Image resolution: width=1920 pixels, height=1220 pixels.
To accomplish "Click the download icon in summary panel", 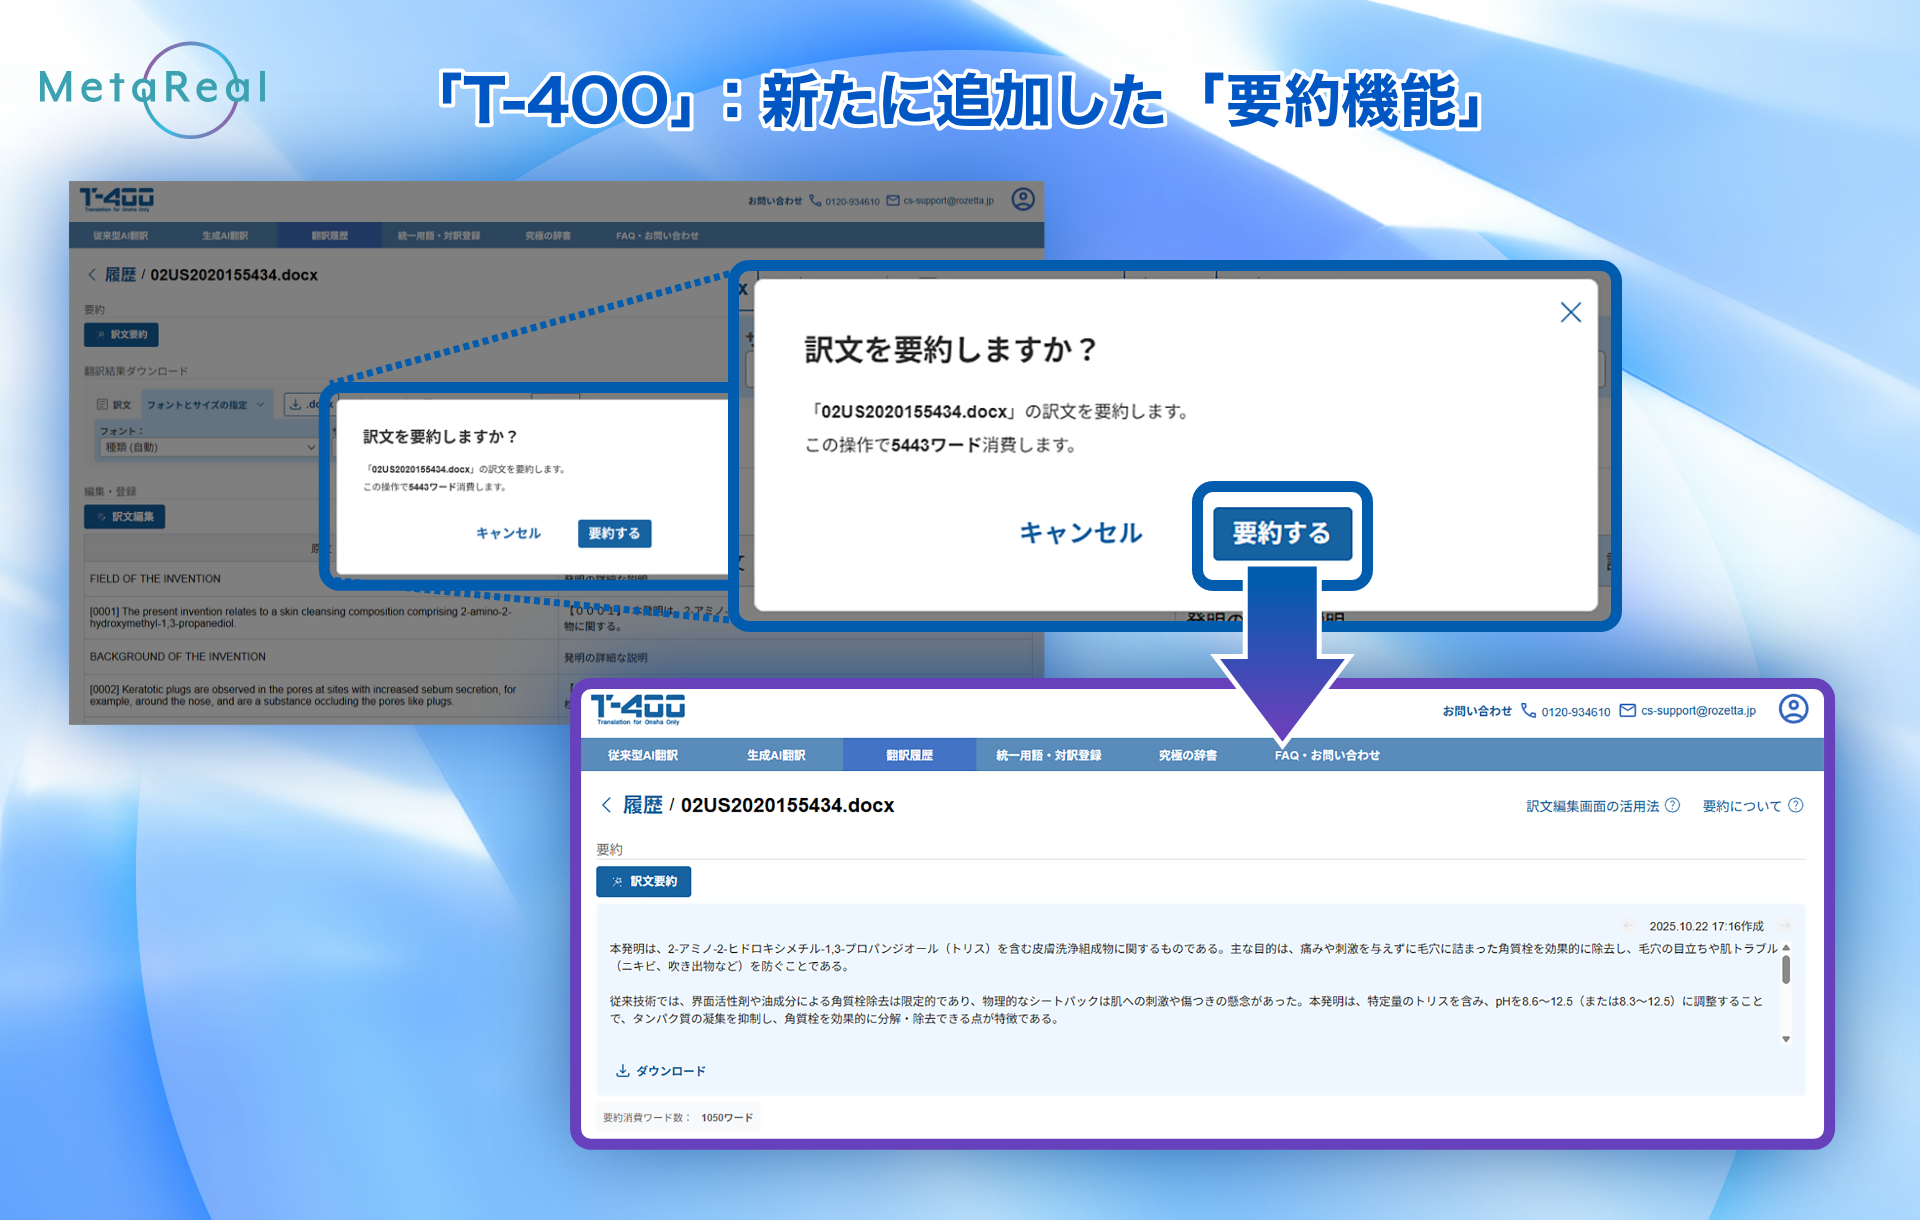I will (x=622, y=1071).
